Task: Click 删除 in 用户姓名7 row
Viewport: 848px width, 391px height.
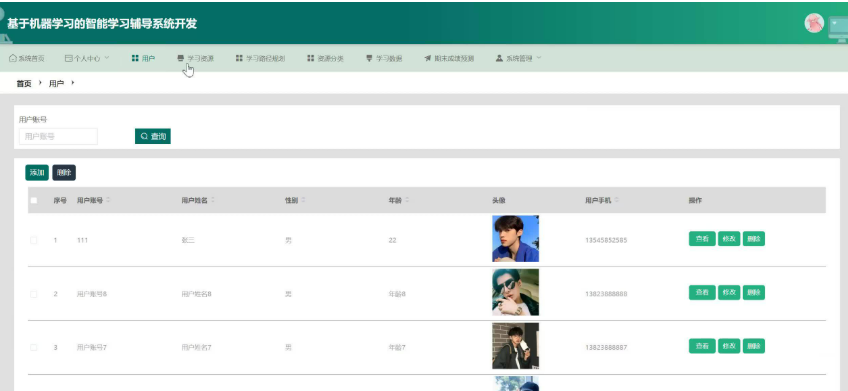Action: (754, 346)
